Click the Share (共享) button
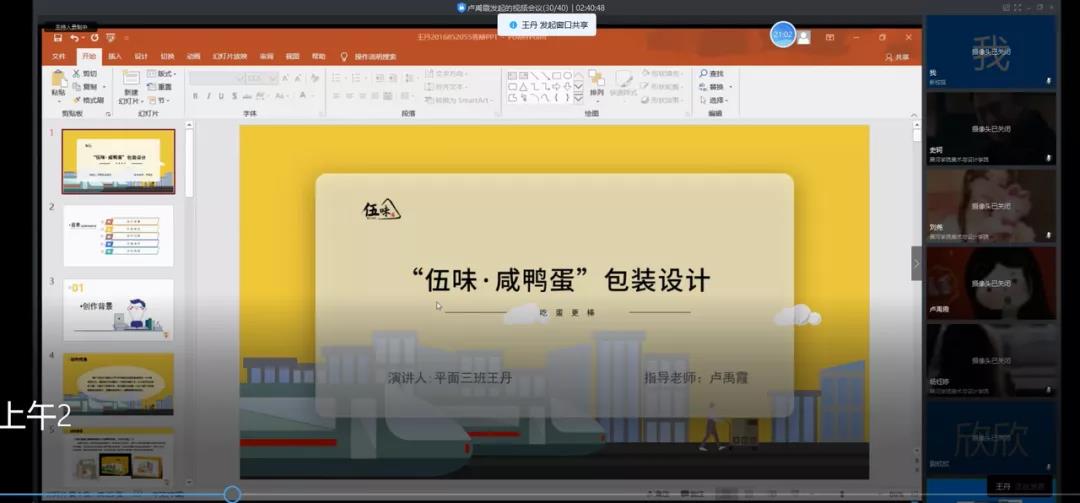Image resolution: width=1080 pixels, height=503 pixels. [897, 57]
